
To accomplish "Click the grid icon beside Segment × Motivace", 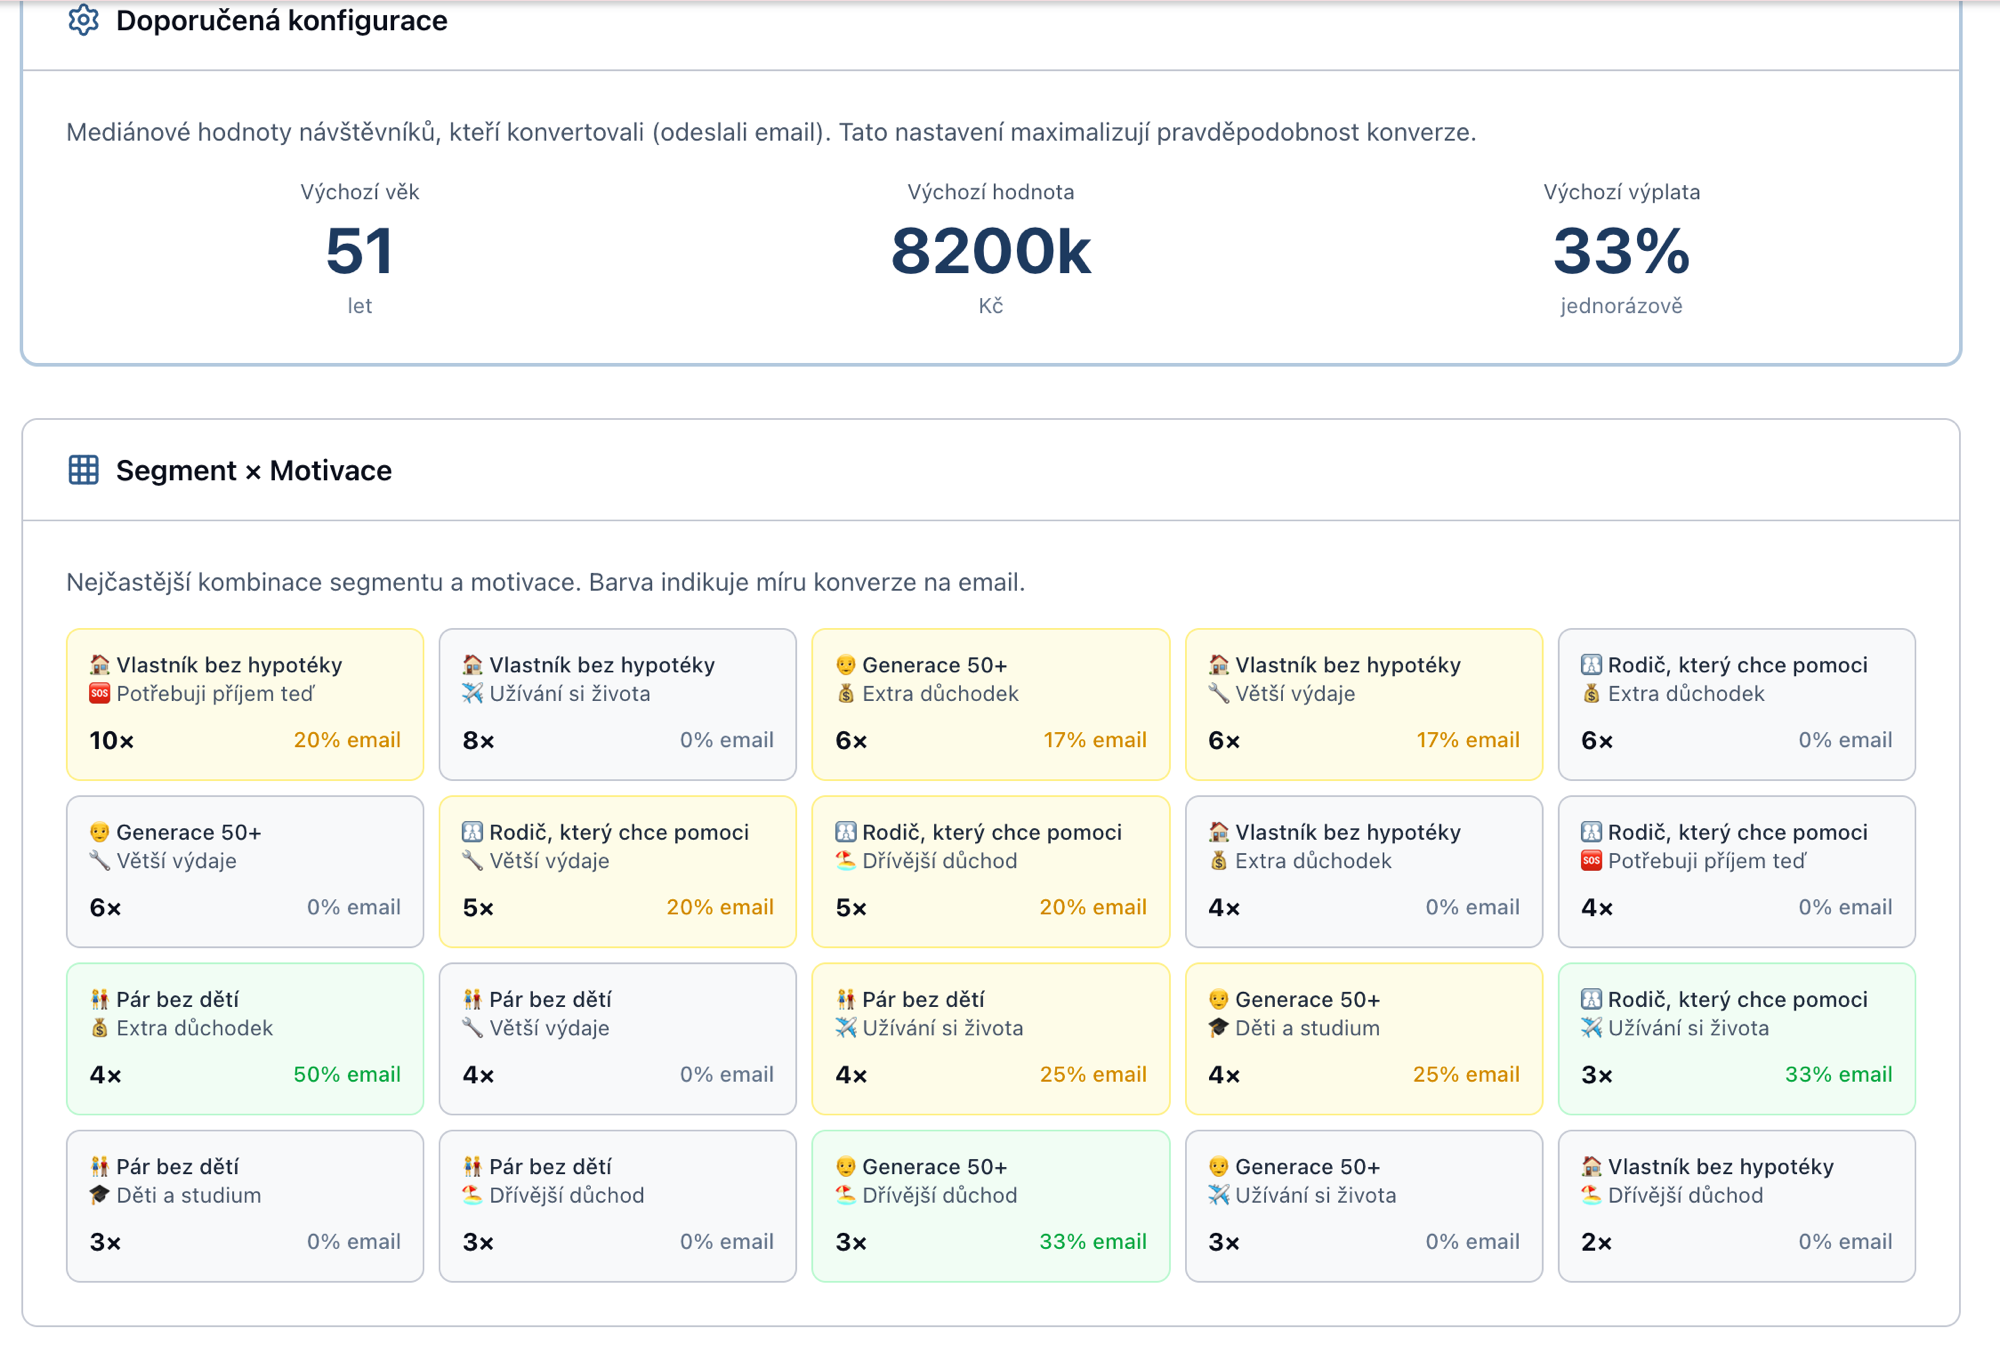I will coord(83,468).
